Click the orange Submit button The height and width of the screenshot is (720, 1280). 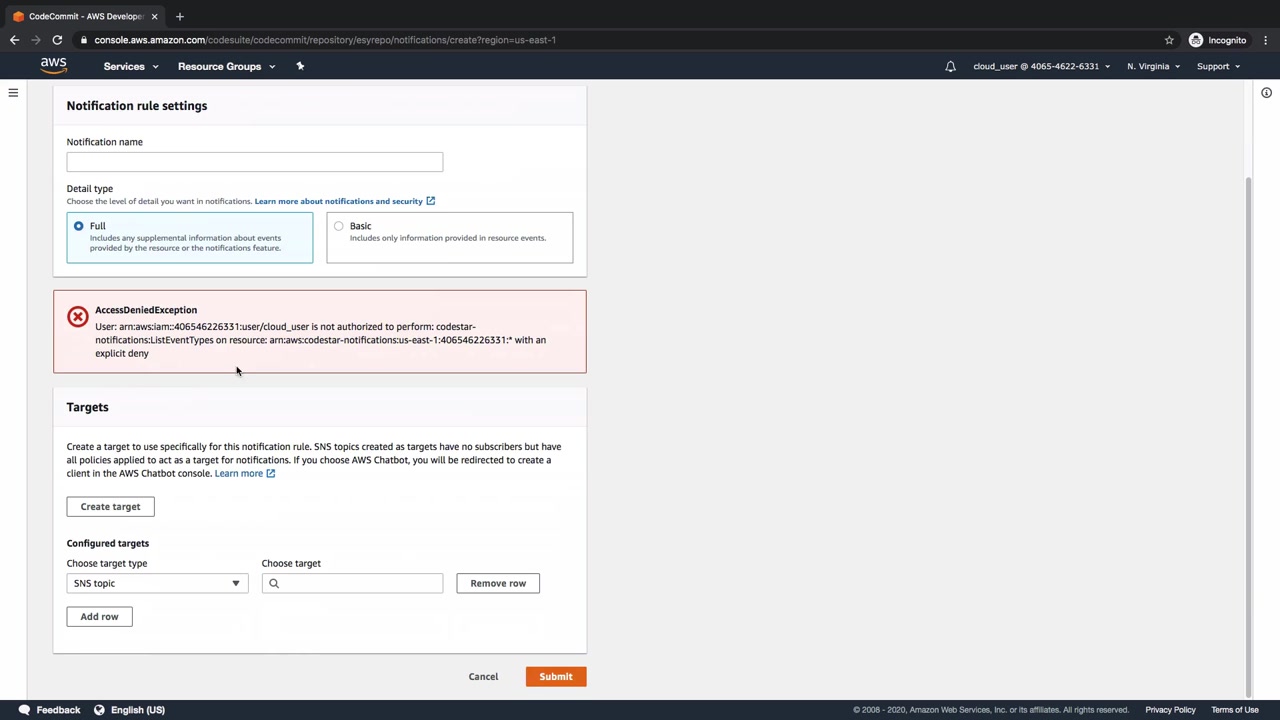click(556, 677)
